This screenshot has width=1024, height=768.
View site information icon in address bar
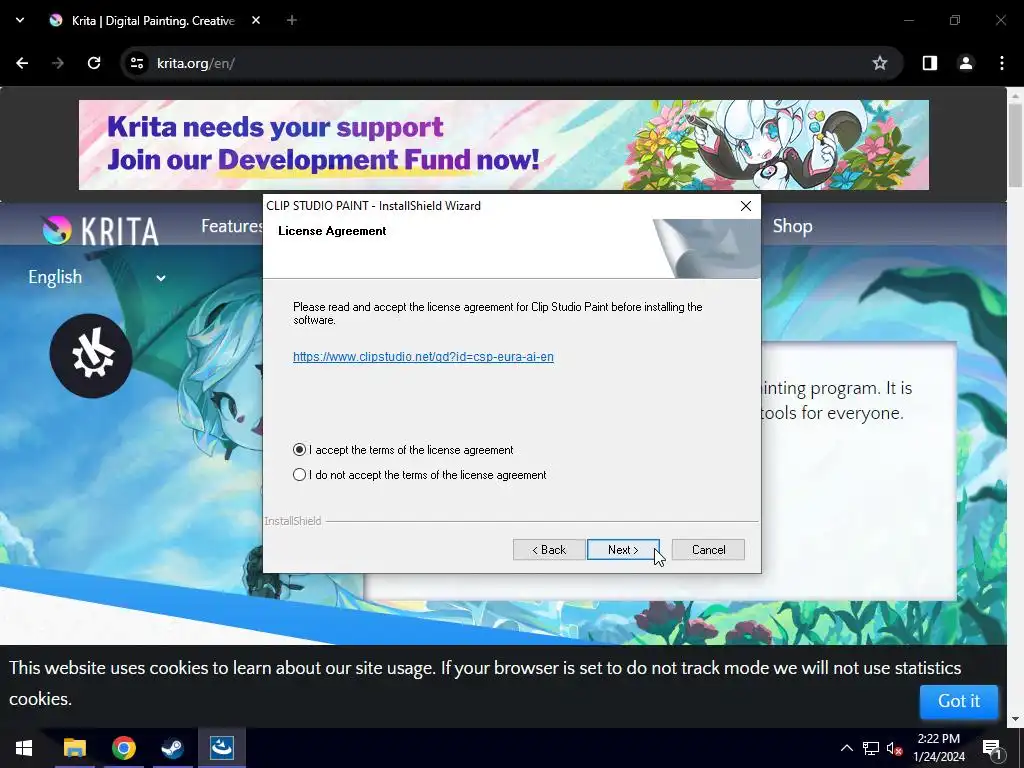(137, 63)
